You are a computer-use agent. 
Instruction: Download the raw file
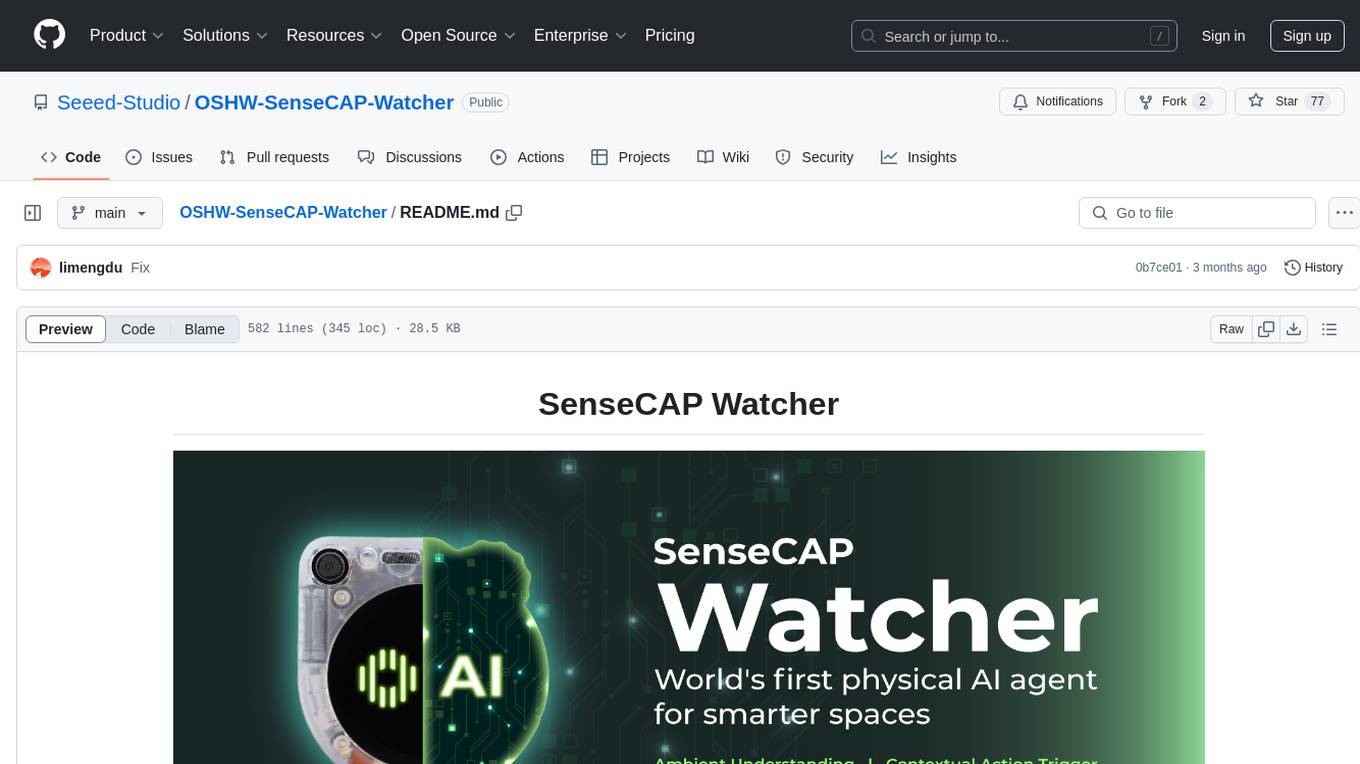(1293, 329)
